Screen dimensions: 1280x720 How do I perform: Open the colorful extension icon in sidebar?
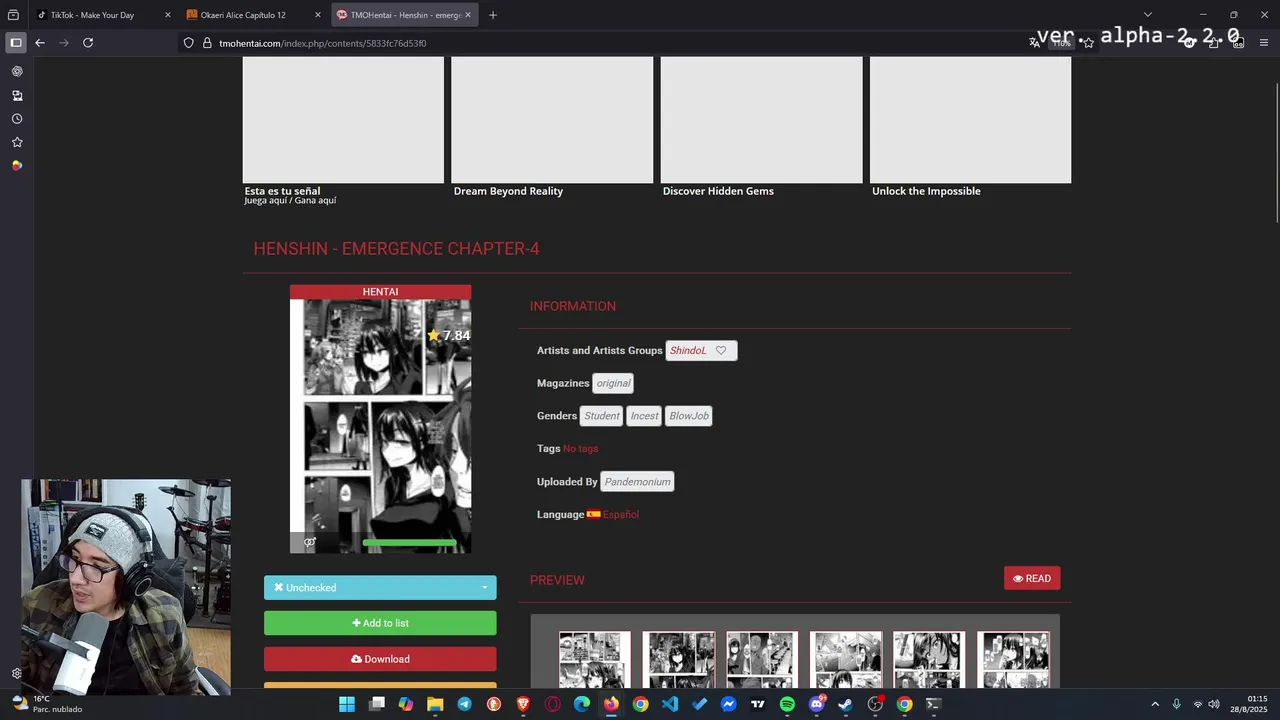(17, 166)
